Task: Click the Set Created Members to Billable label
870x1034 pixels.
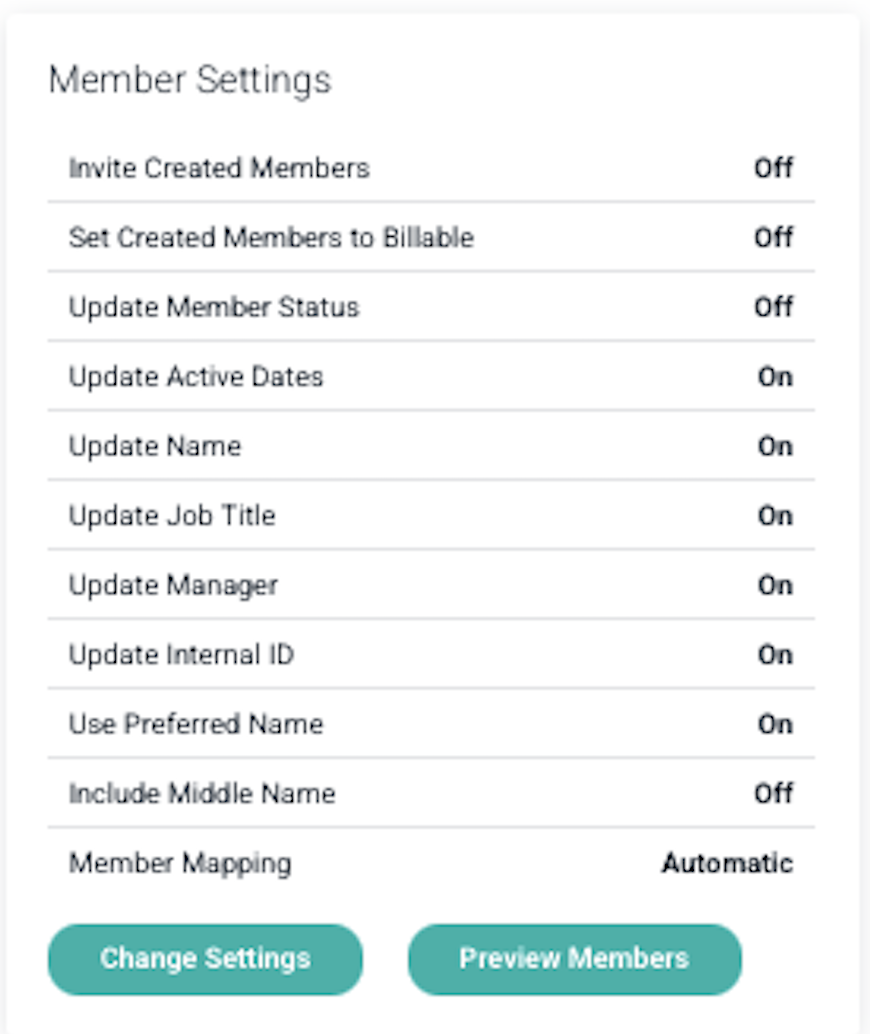Action: pos(271,238)
